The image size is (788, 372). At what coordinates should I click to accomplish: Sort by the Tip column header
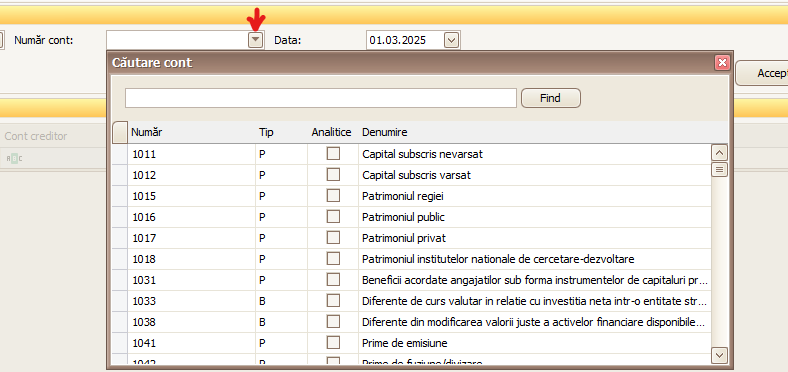click(x=281, y=132)
